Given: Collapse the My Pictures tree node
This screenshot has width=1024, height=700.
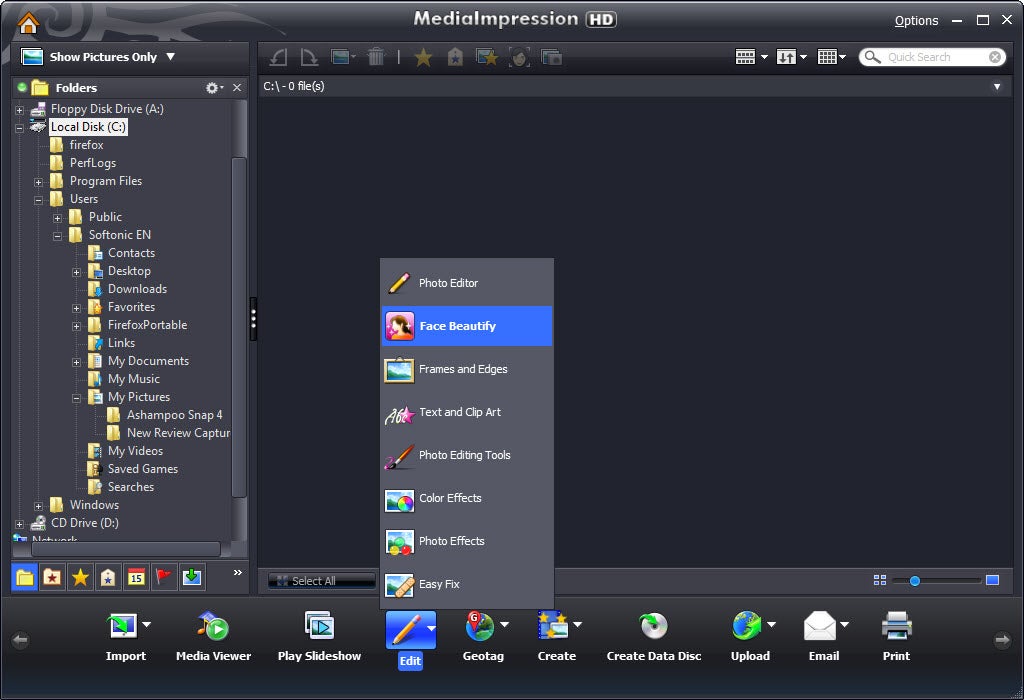Looking at the screenshot, I should [x=76, y=398].
